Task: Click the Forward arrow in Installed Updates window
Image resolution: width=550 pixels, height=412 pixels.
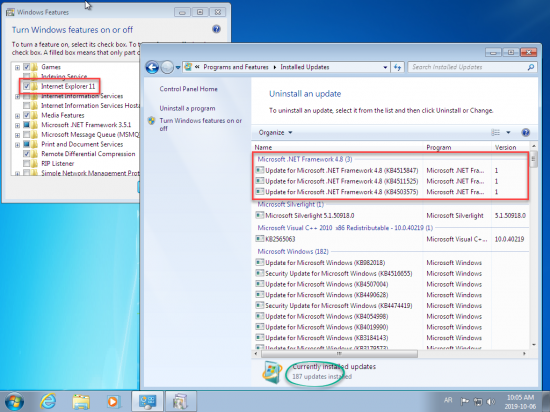Action: (167, 67)
